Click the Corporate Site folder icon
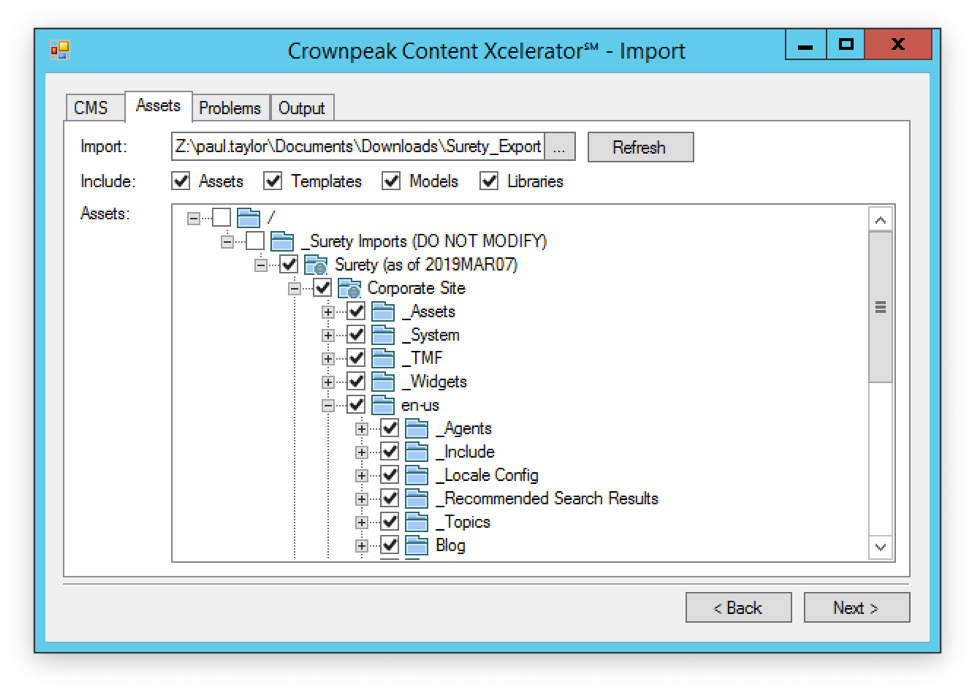 349,288
